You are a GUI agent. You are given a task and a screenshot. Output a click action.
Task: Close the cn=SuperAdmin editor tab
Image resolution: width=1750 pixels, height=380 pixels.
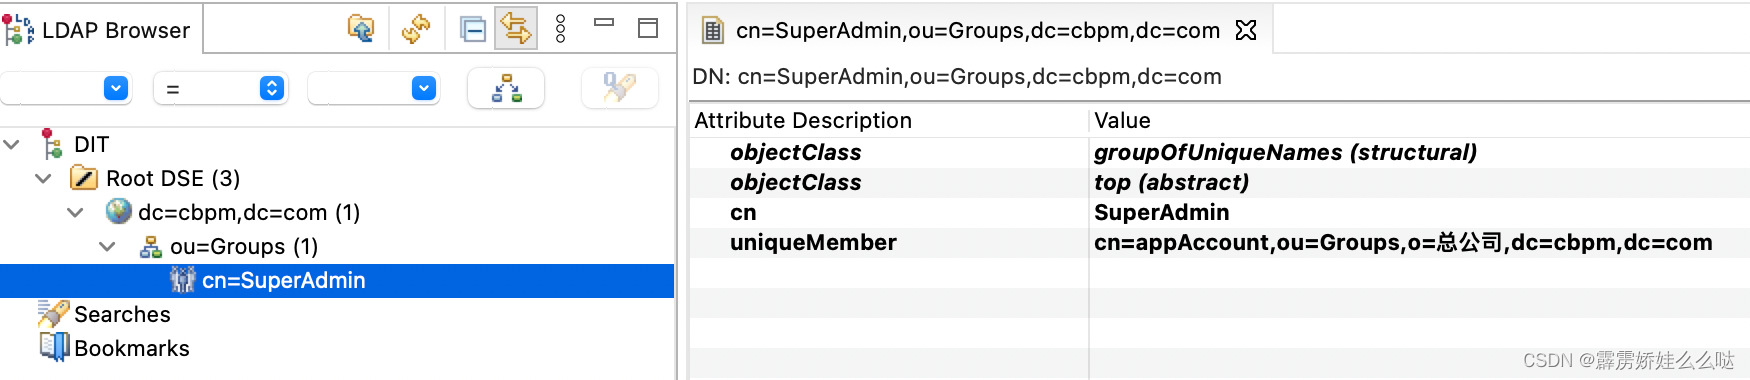[x=1246, y=30]
